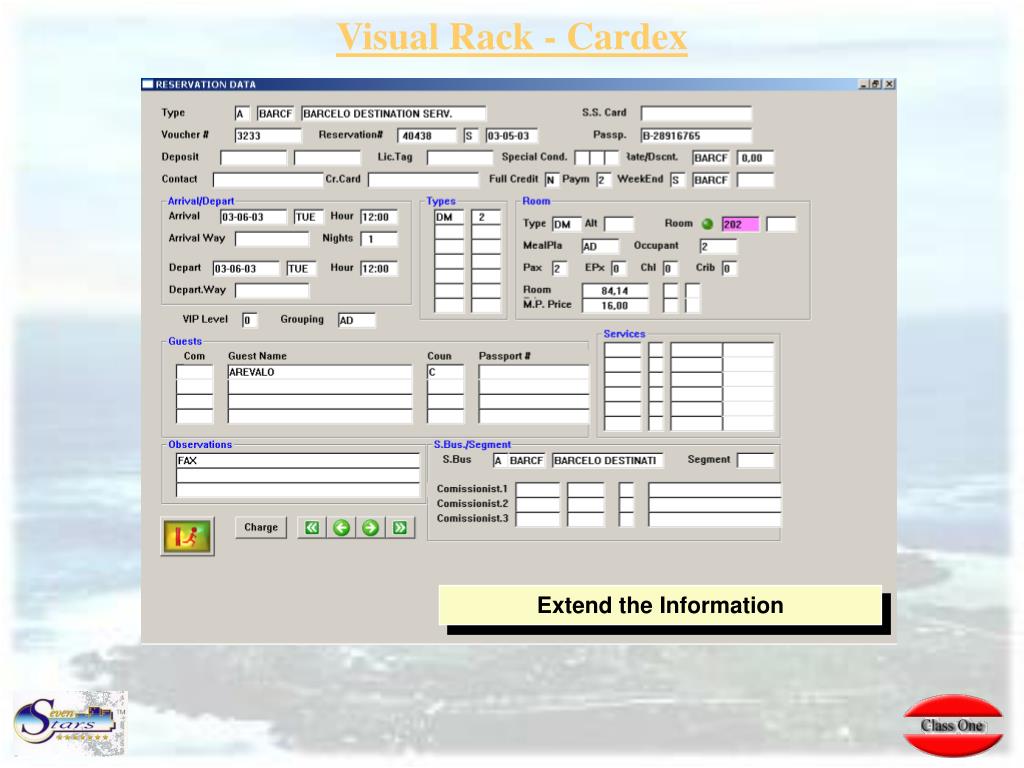Select the Grouping field showing AD

pyautogui.click(x=357, y=320)
